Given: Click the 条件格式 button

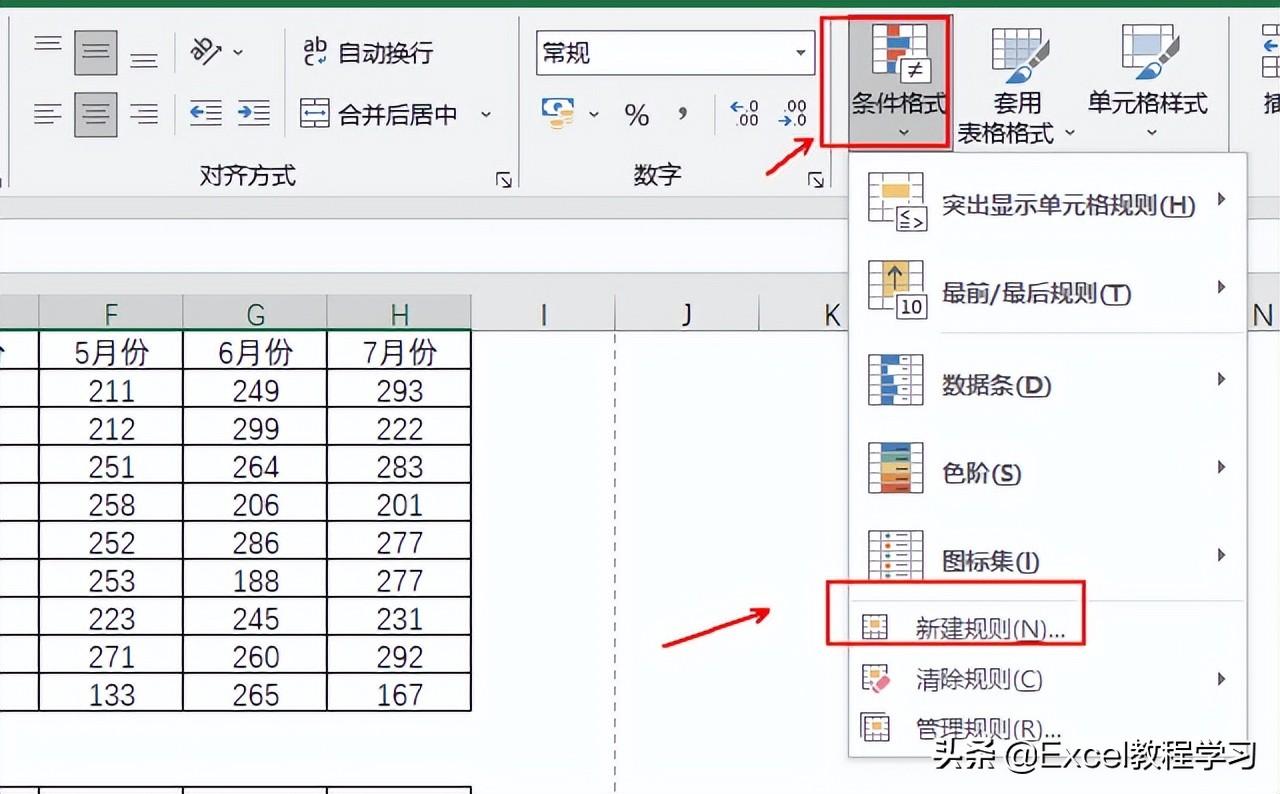Looking at the screenshot, I should [899, 83].
